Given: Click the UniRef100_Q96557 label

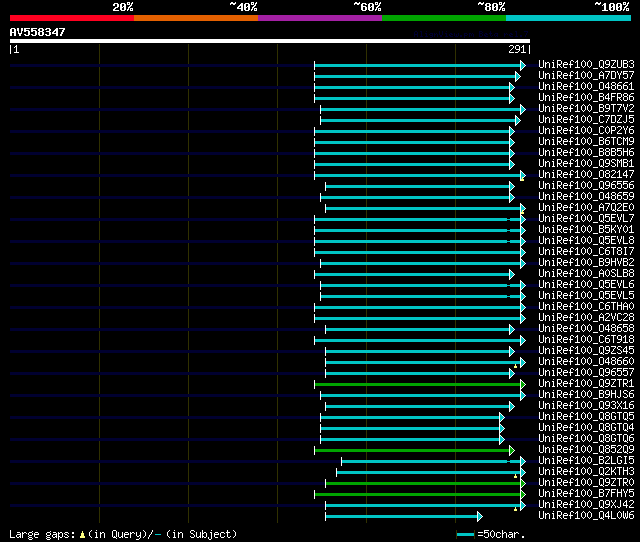Looking at the screenshot, I should (x=586, y=373).
